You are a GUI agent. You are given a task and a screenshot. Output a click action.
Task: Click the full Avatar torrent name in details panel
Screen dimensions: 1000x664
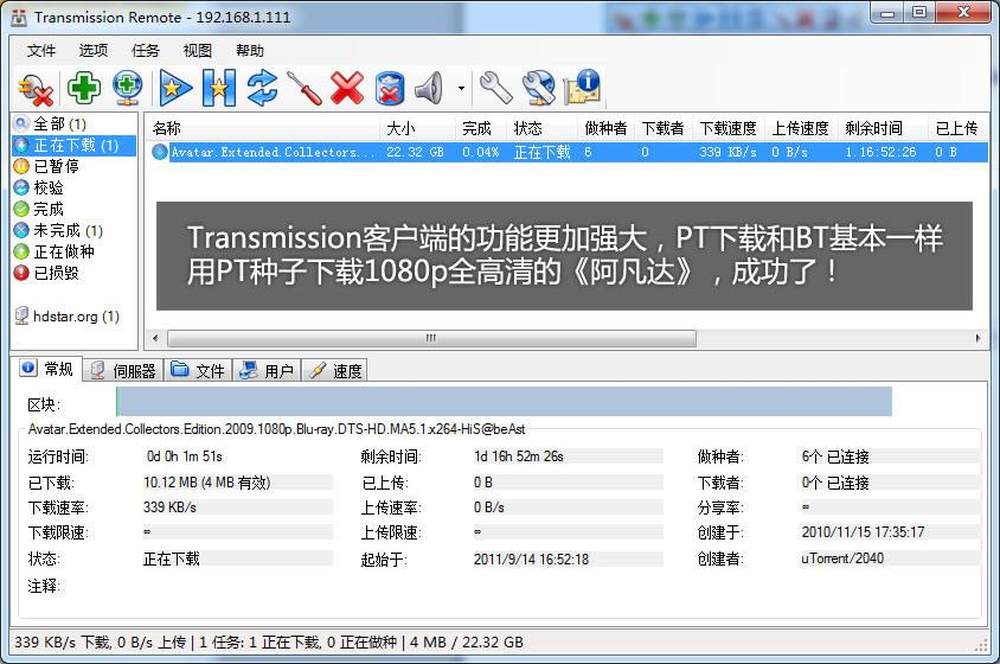pos(277,429)
